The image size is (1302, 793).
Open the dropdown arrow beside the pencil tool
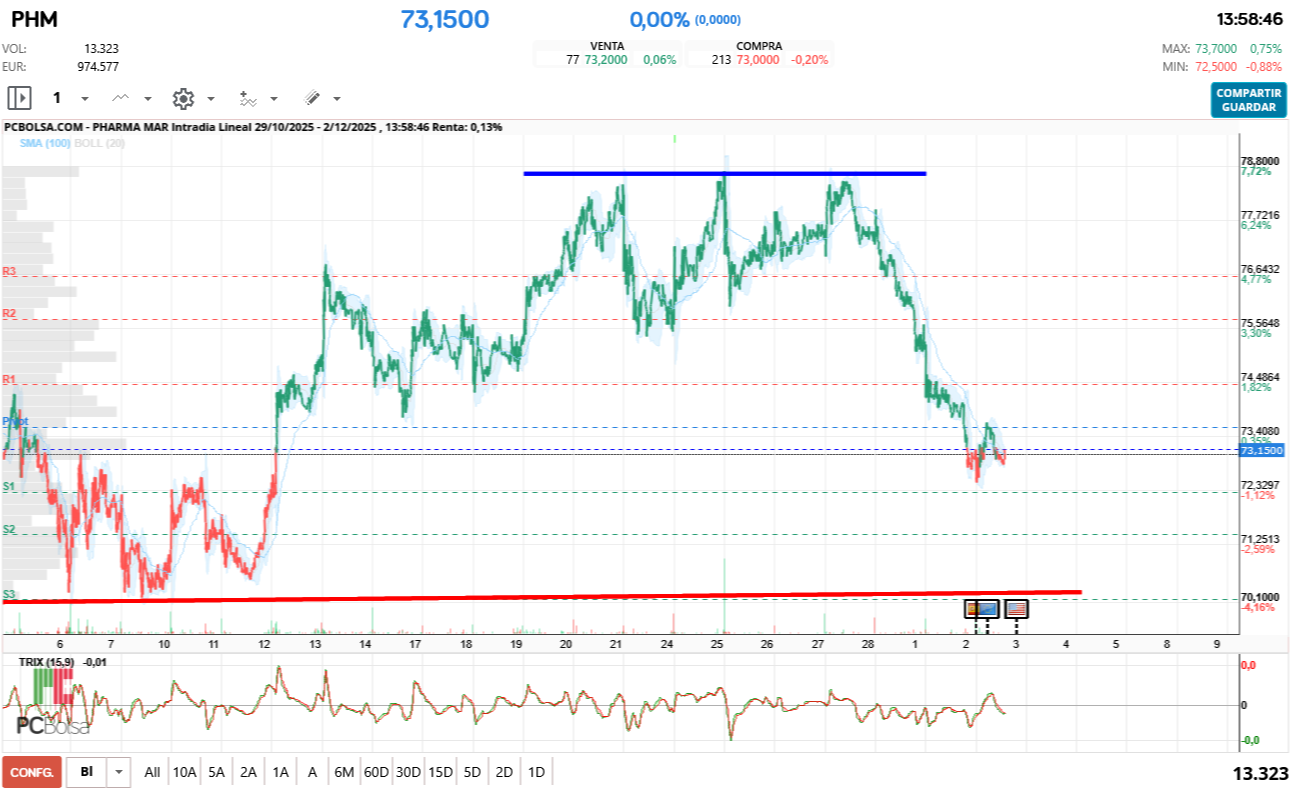[335, 98]
